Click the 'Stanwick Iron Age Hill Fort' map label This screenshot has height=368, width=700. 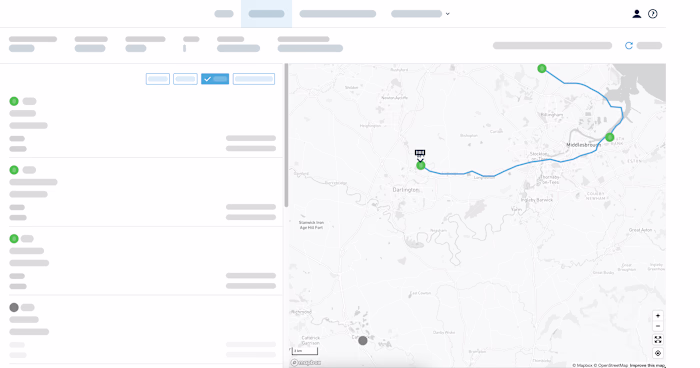[x=311, y=225]
